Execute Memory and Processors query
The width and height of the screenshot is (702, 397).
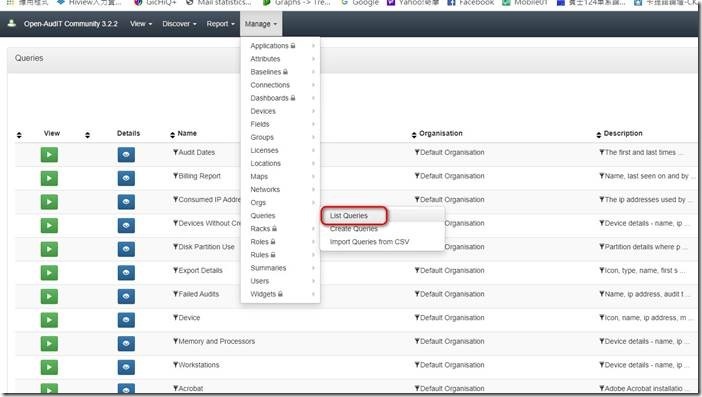point(49,343)
